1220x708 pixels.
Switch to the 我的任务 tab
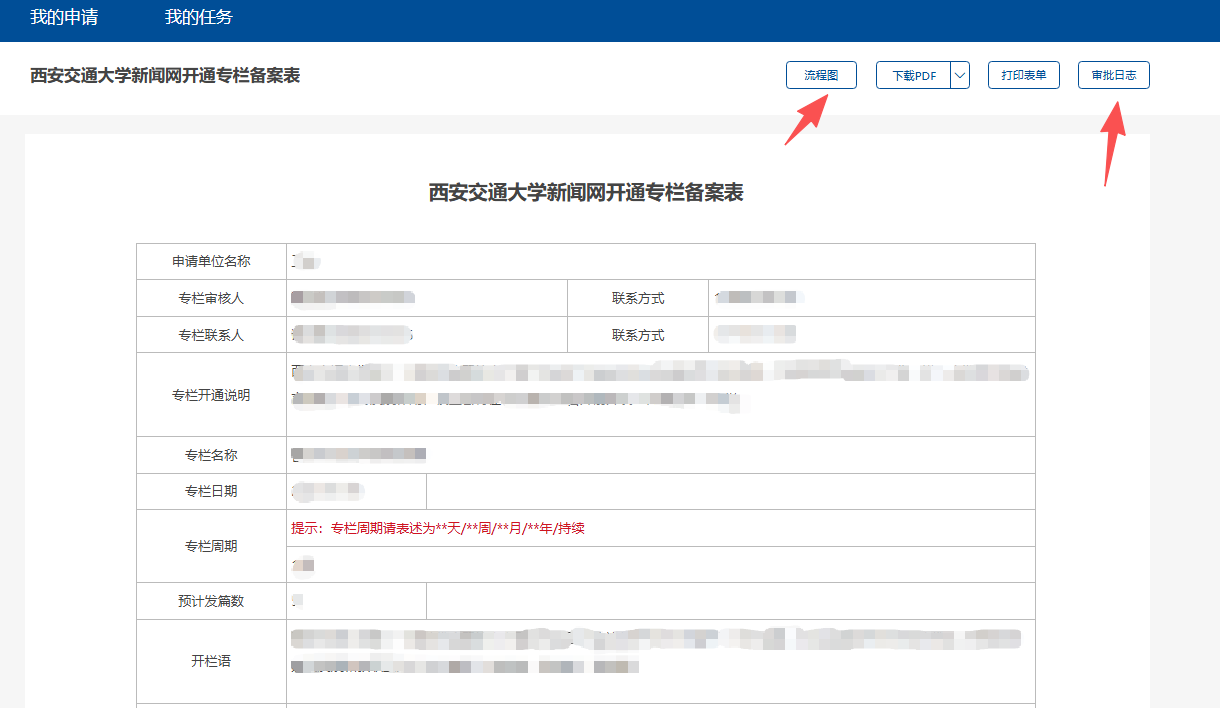point(198,17)
